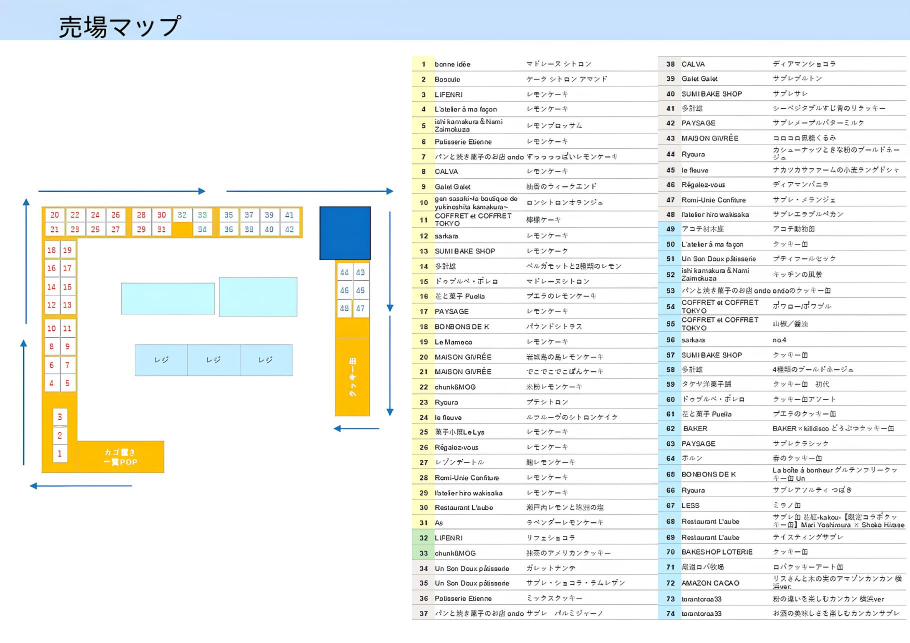Click the As entry, row 31

click(439, 523)
